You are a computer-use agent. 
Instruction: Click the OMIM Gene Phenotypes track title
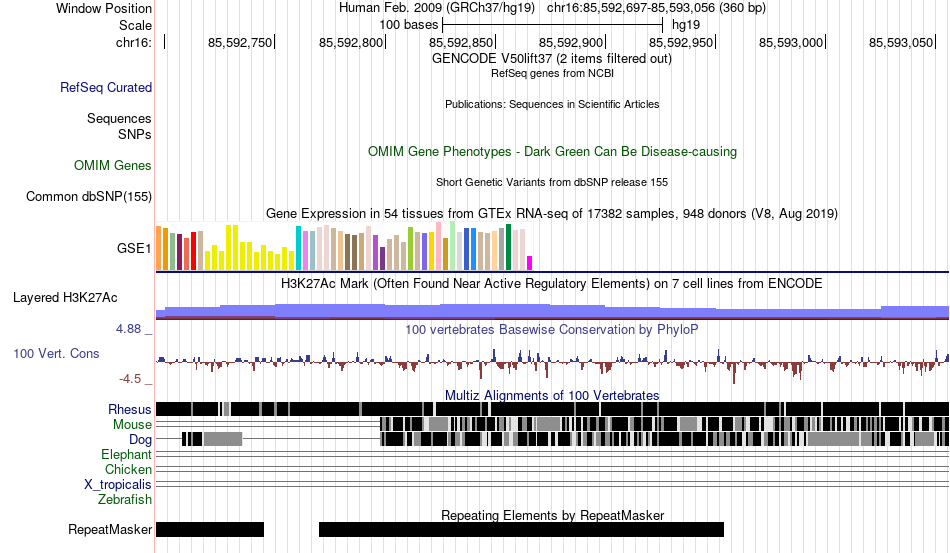click(552, 151)
